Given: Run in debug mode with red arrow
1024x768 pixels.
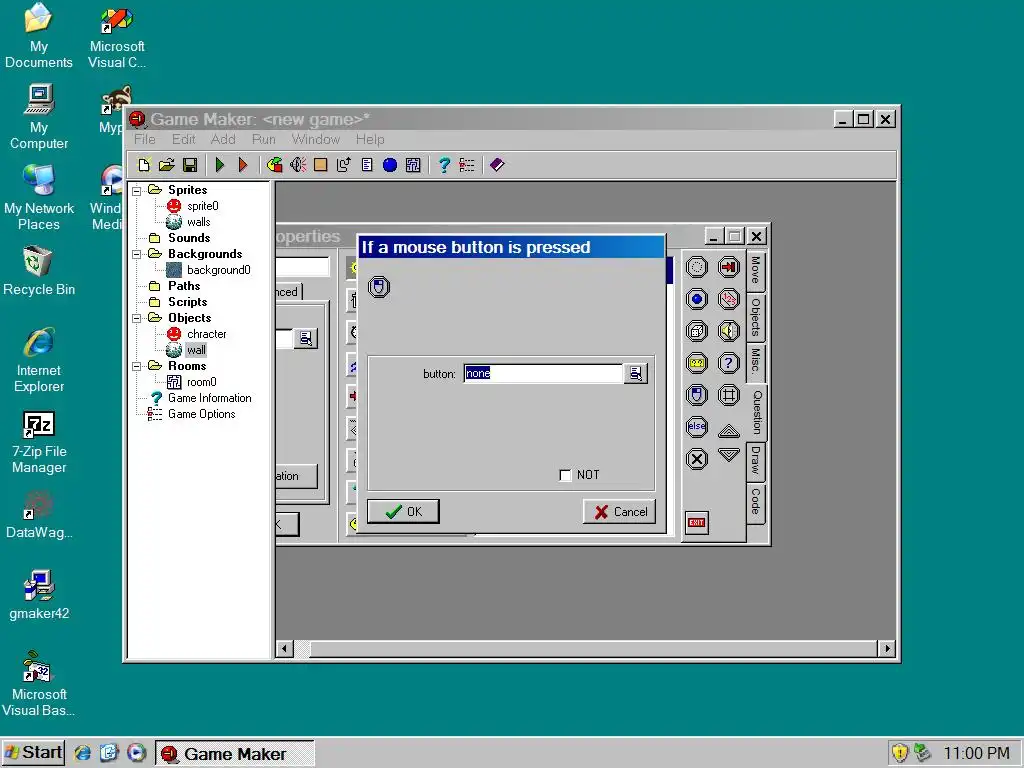Looking at the screenshot, I should [x=243, y=165].
